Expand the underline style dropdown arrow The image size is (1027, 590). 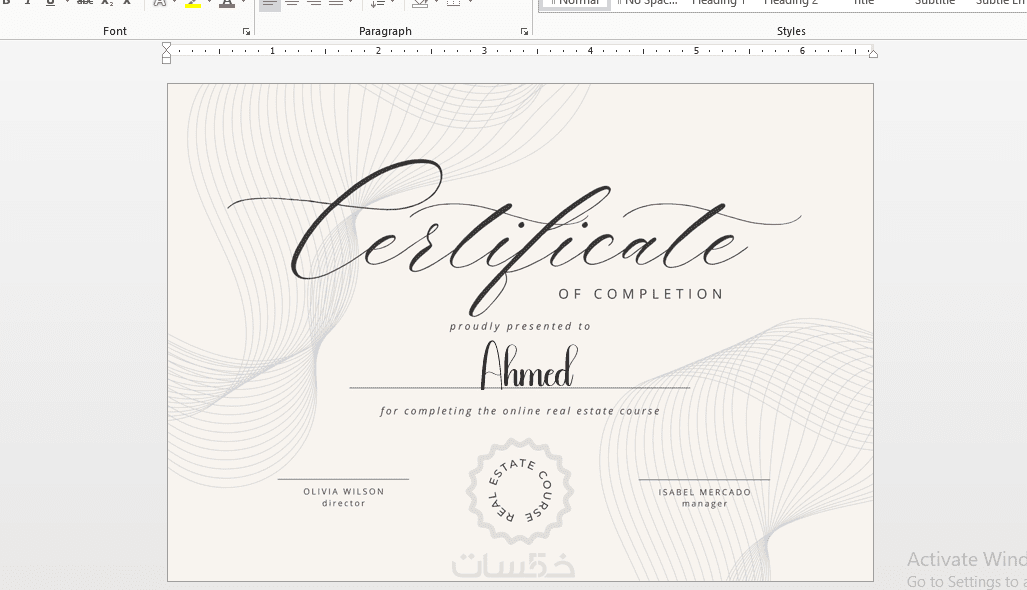point(67,3)
